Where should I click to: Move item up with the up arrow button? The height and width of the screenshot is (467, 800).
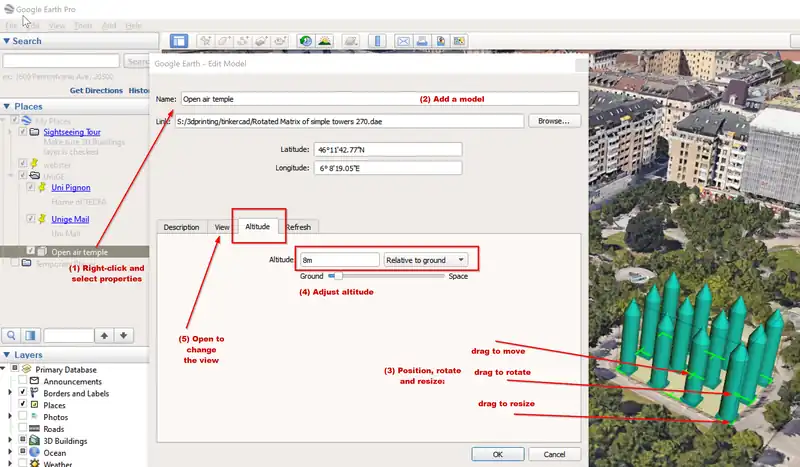[104, 335]
